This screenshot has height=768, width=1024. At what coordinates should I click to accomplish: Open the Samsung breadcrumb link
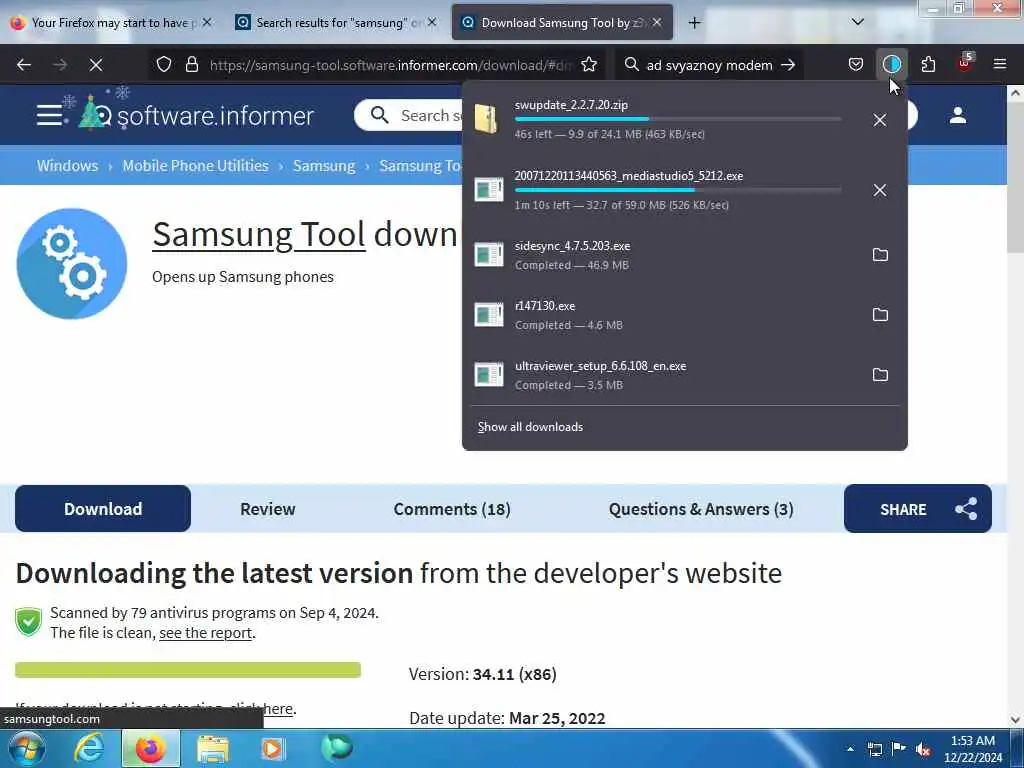(324, 166)
